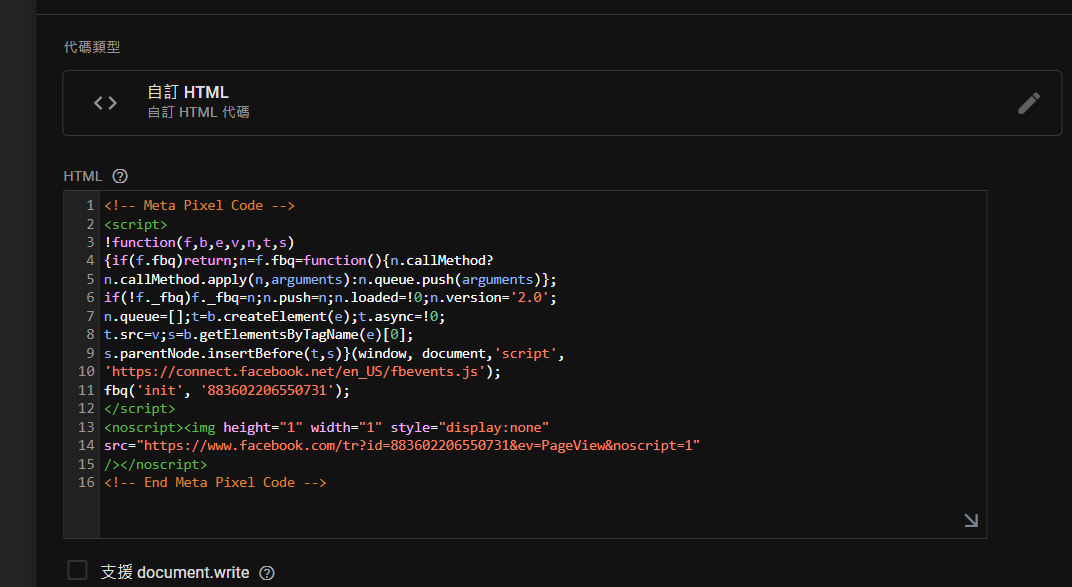1072x587 pixels.
Task: Click the code brackets icon beside 自訂 HTML
Action: [x=105, y=103]
